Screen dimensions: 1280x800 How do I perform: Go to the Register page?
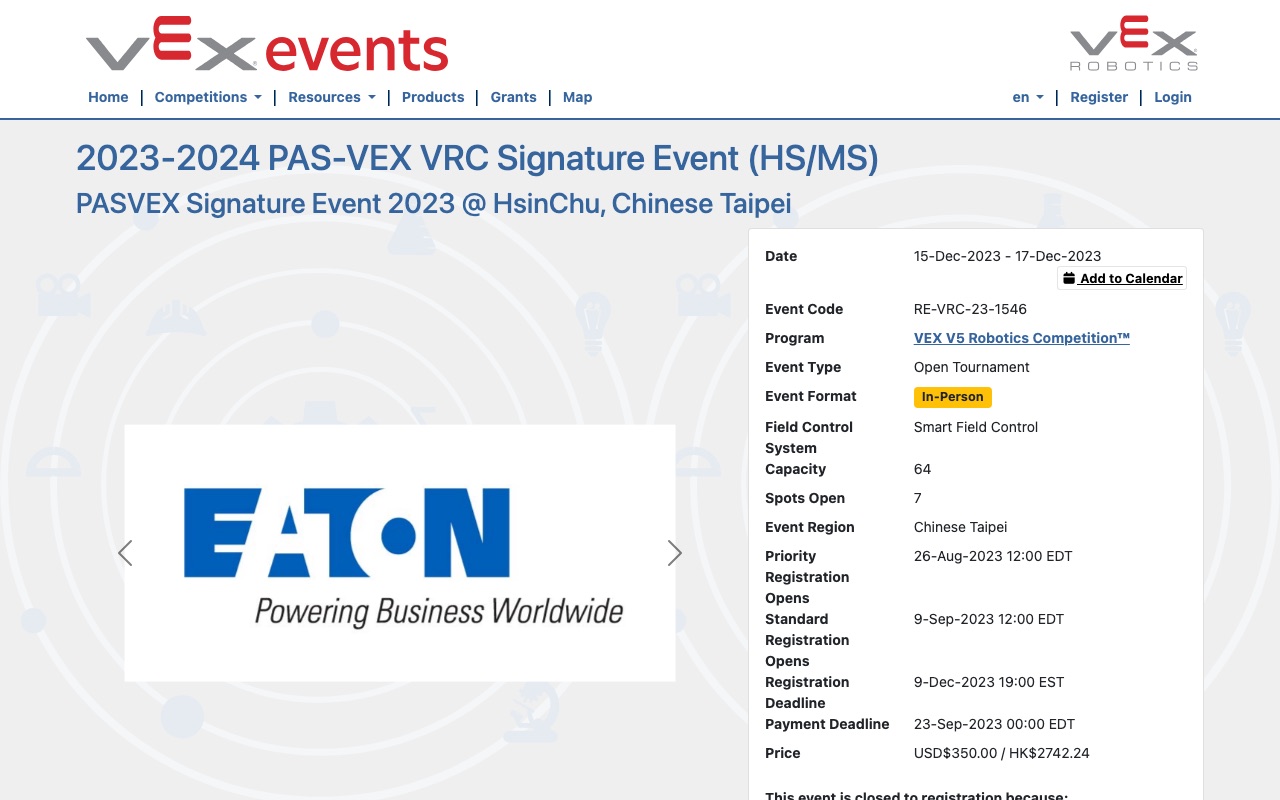(1099, 97)
